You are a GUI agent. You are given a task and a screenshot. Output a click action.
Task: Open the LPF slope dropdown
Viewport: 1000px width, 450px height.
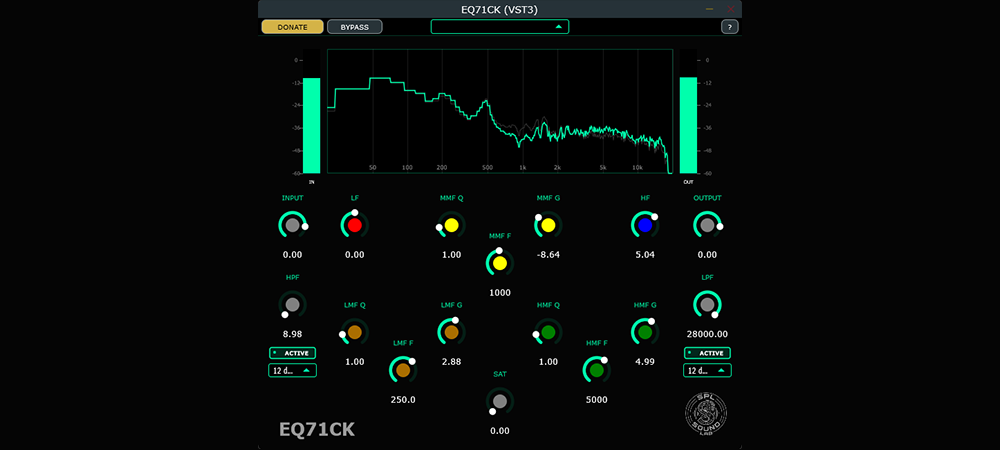pyautogui.click(x=707, y=370)
